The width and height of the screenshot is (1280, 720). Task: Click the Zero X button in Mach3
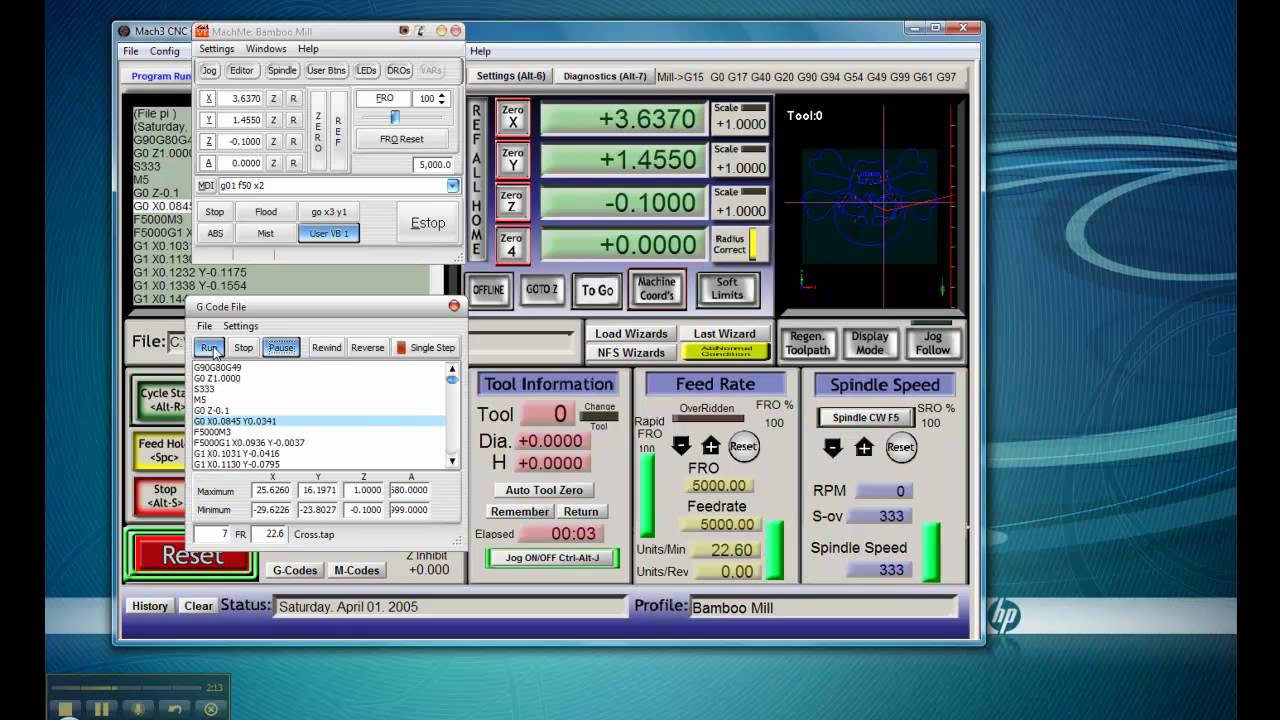tap(512, 116)
